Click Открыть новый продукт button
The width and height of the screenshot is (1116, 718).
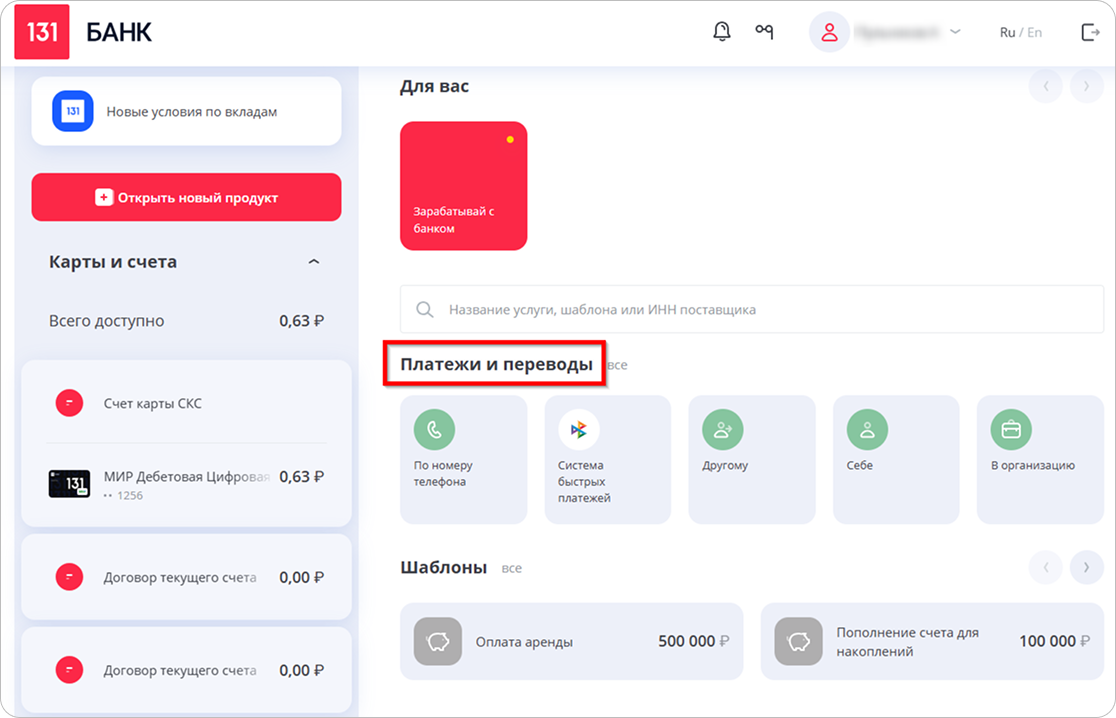pos(186,197)
